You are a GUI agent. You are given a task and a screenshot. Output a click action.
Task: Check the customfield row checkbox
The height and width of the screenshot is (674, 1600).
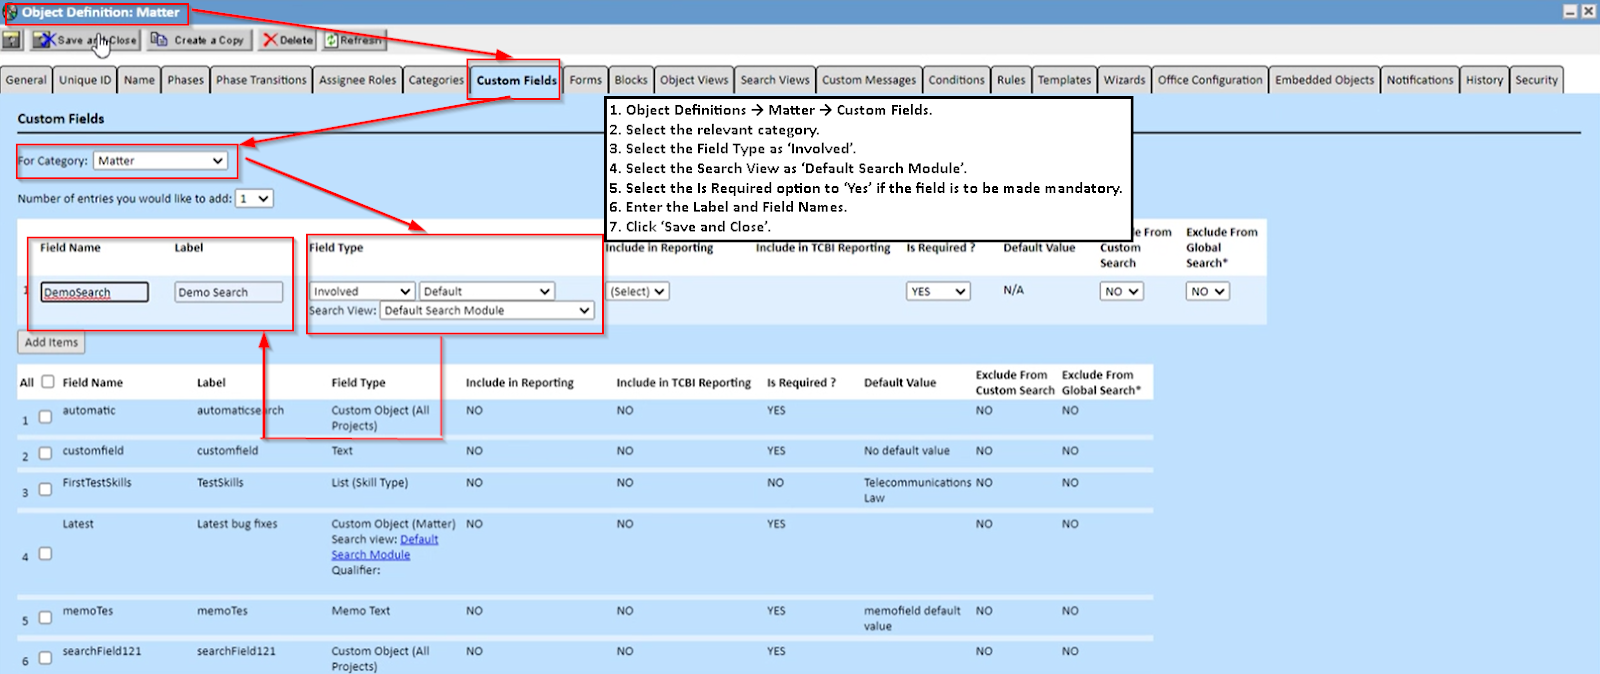click(45, 453)
